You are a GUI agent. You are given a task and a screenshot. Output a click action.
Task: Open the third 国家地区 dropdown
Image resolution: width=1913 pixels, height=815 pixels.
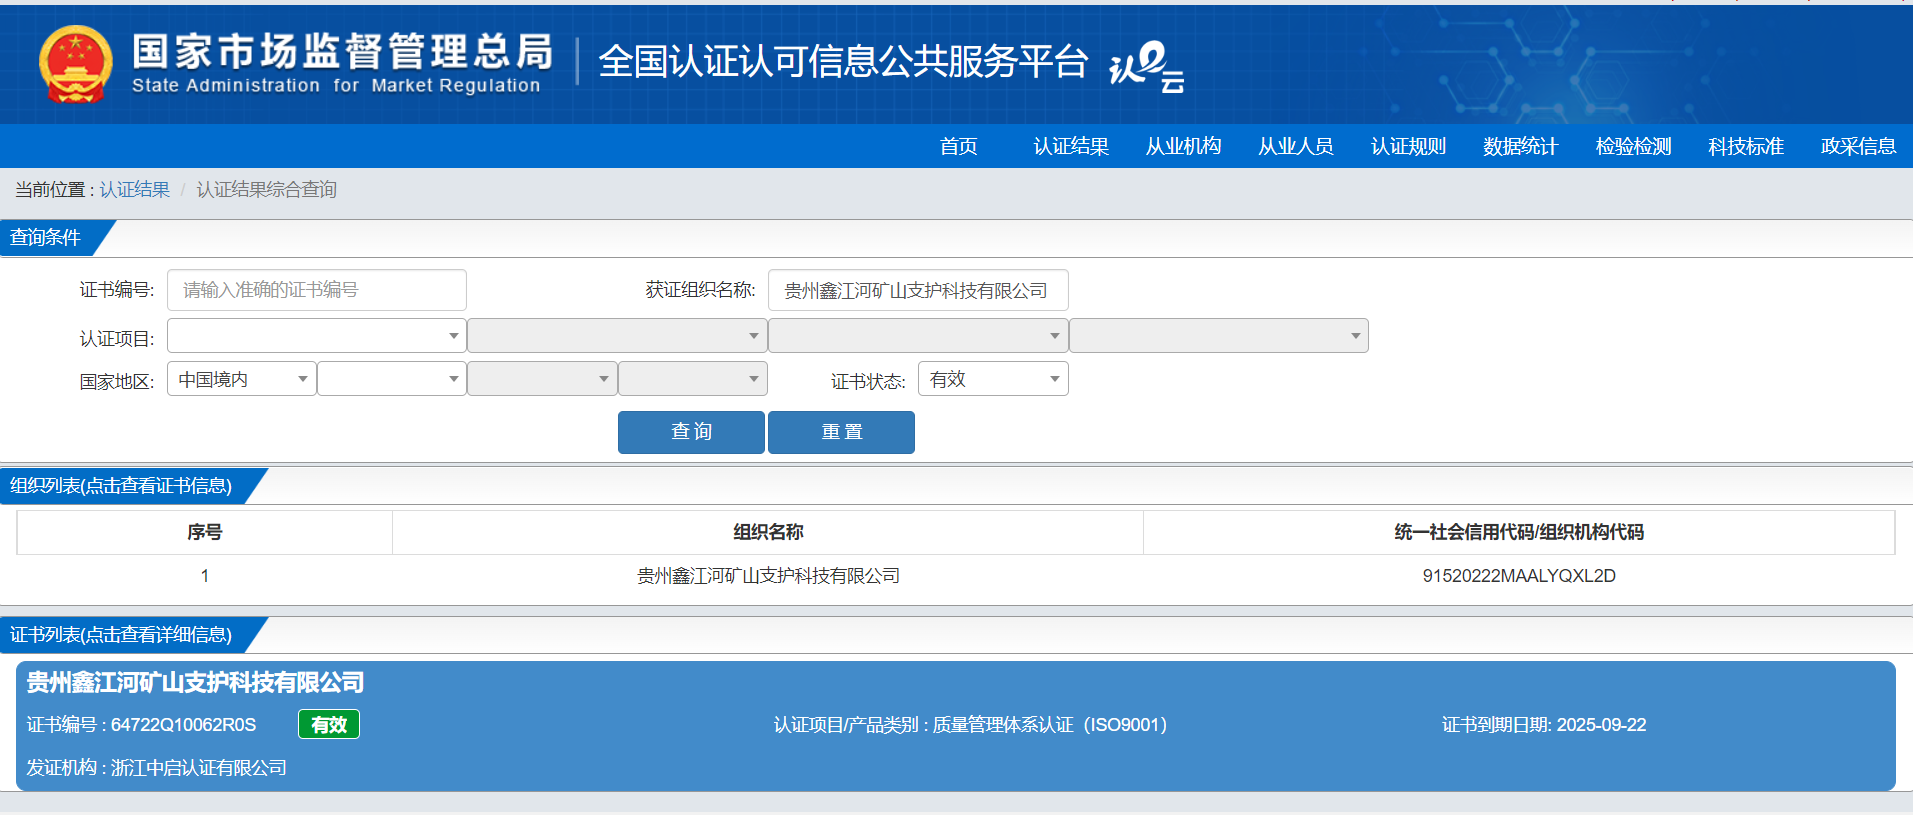tap(542, 379)
